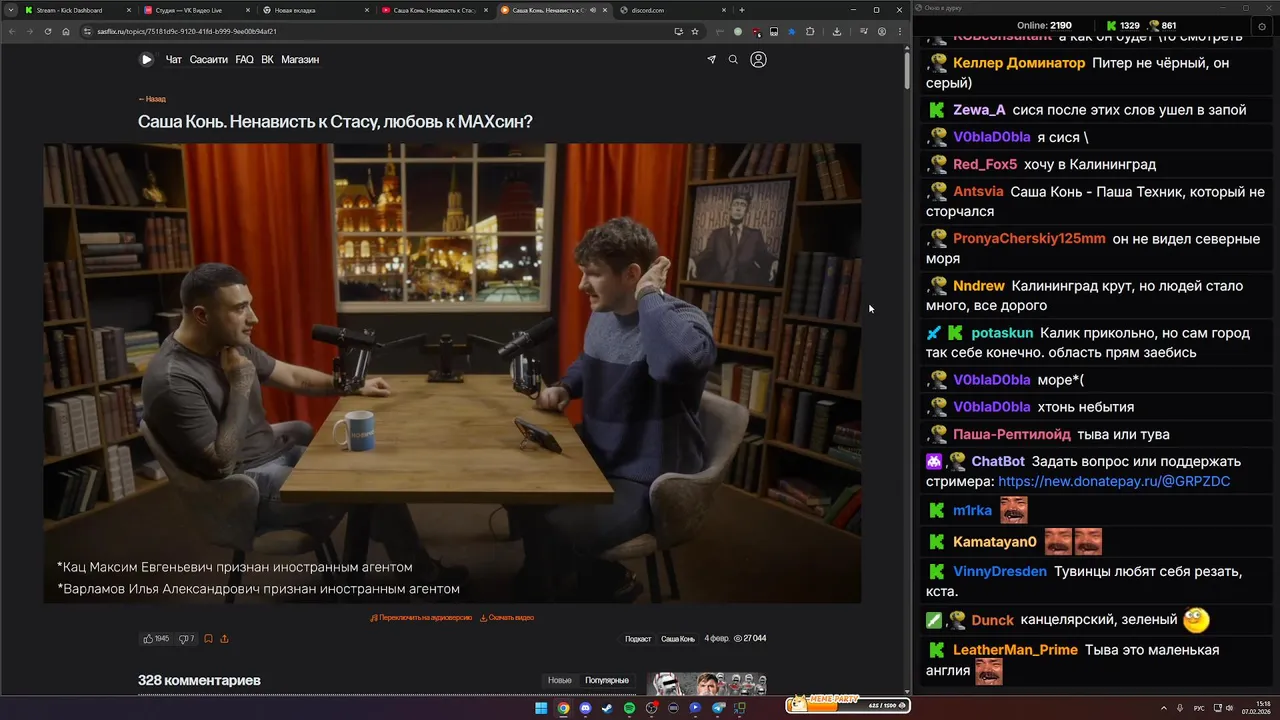Open the user profile icon

pyautogui.click(x=758, y=59)
